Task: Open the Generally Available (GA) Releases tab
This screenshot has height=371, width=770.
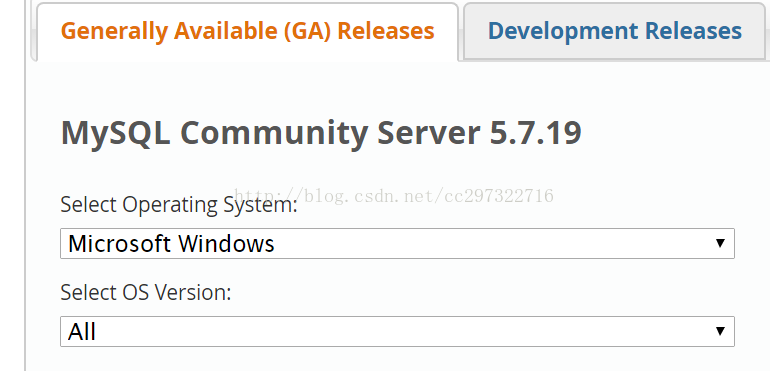Action: coord(248,31)
